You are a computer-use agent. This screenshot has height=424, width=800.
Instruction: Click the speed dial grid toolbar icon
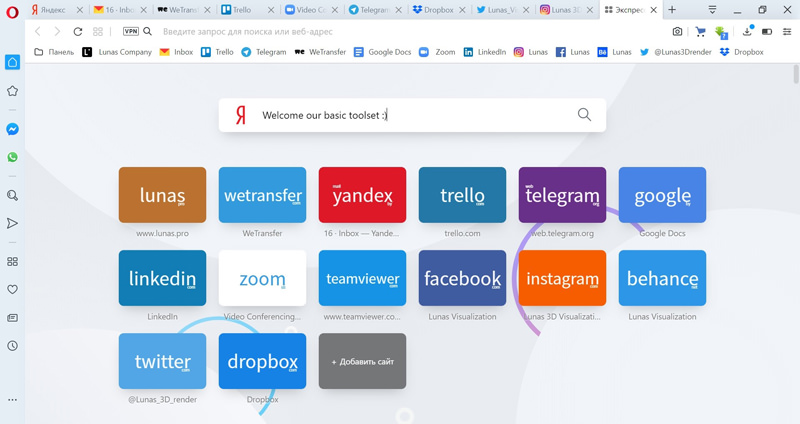[98, 32]
